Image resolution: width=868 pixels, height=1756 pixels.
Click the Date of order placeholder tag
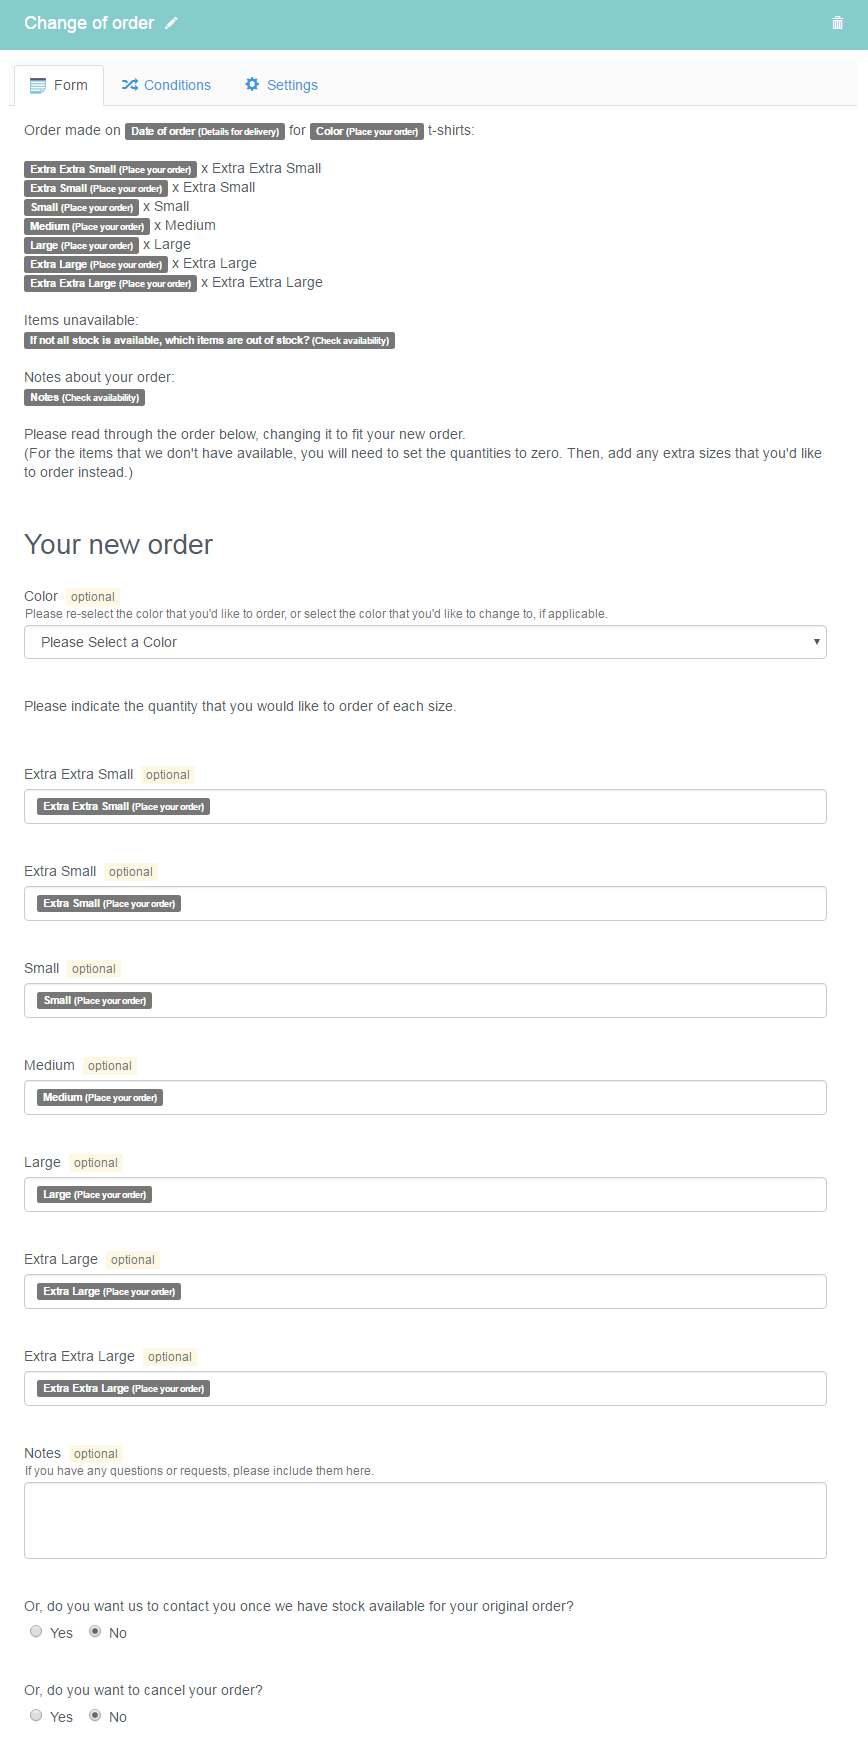point(205,131)
